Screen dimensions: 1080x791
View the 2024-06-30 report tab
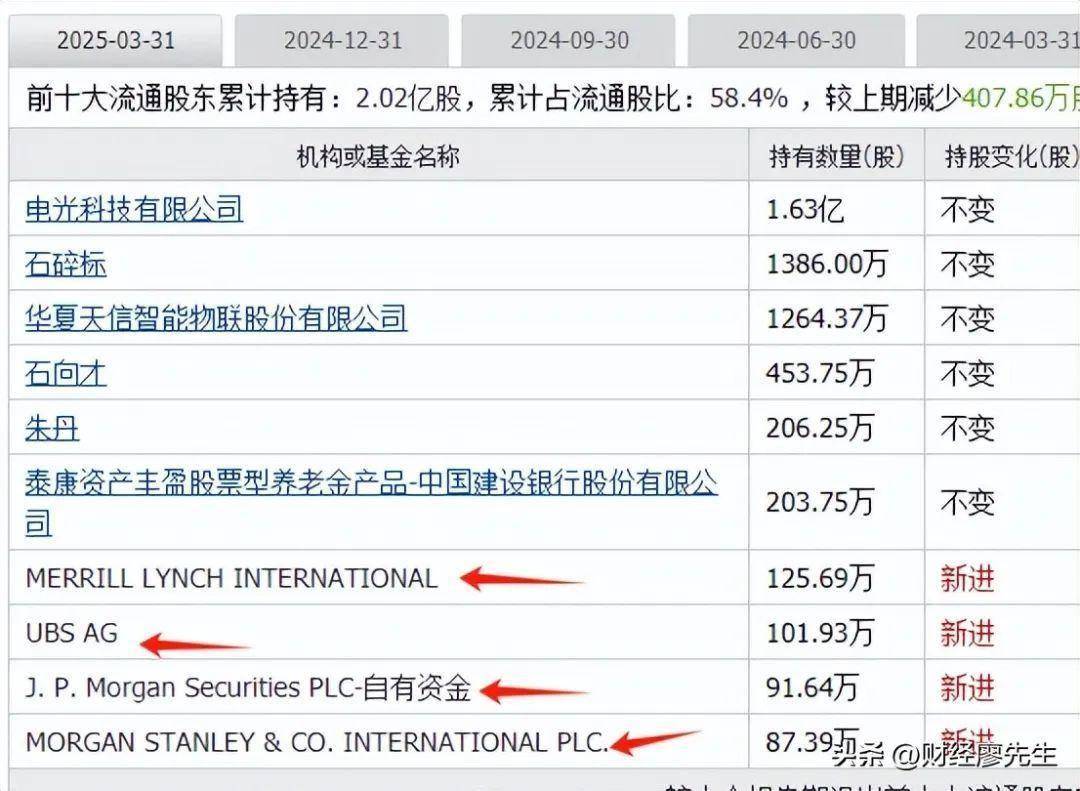tap(796, 40)
